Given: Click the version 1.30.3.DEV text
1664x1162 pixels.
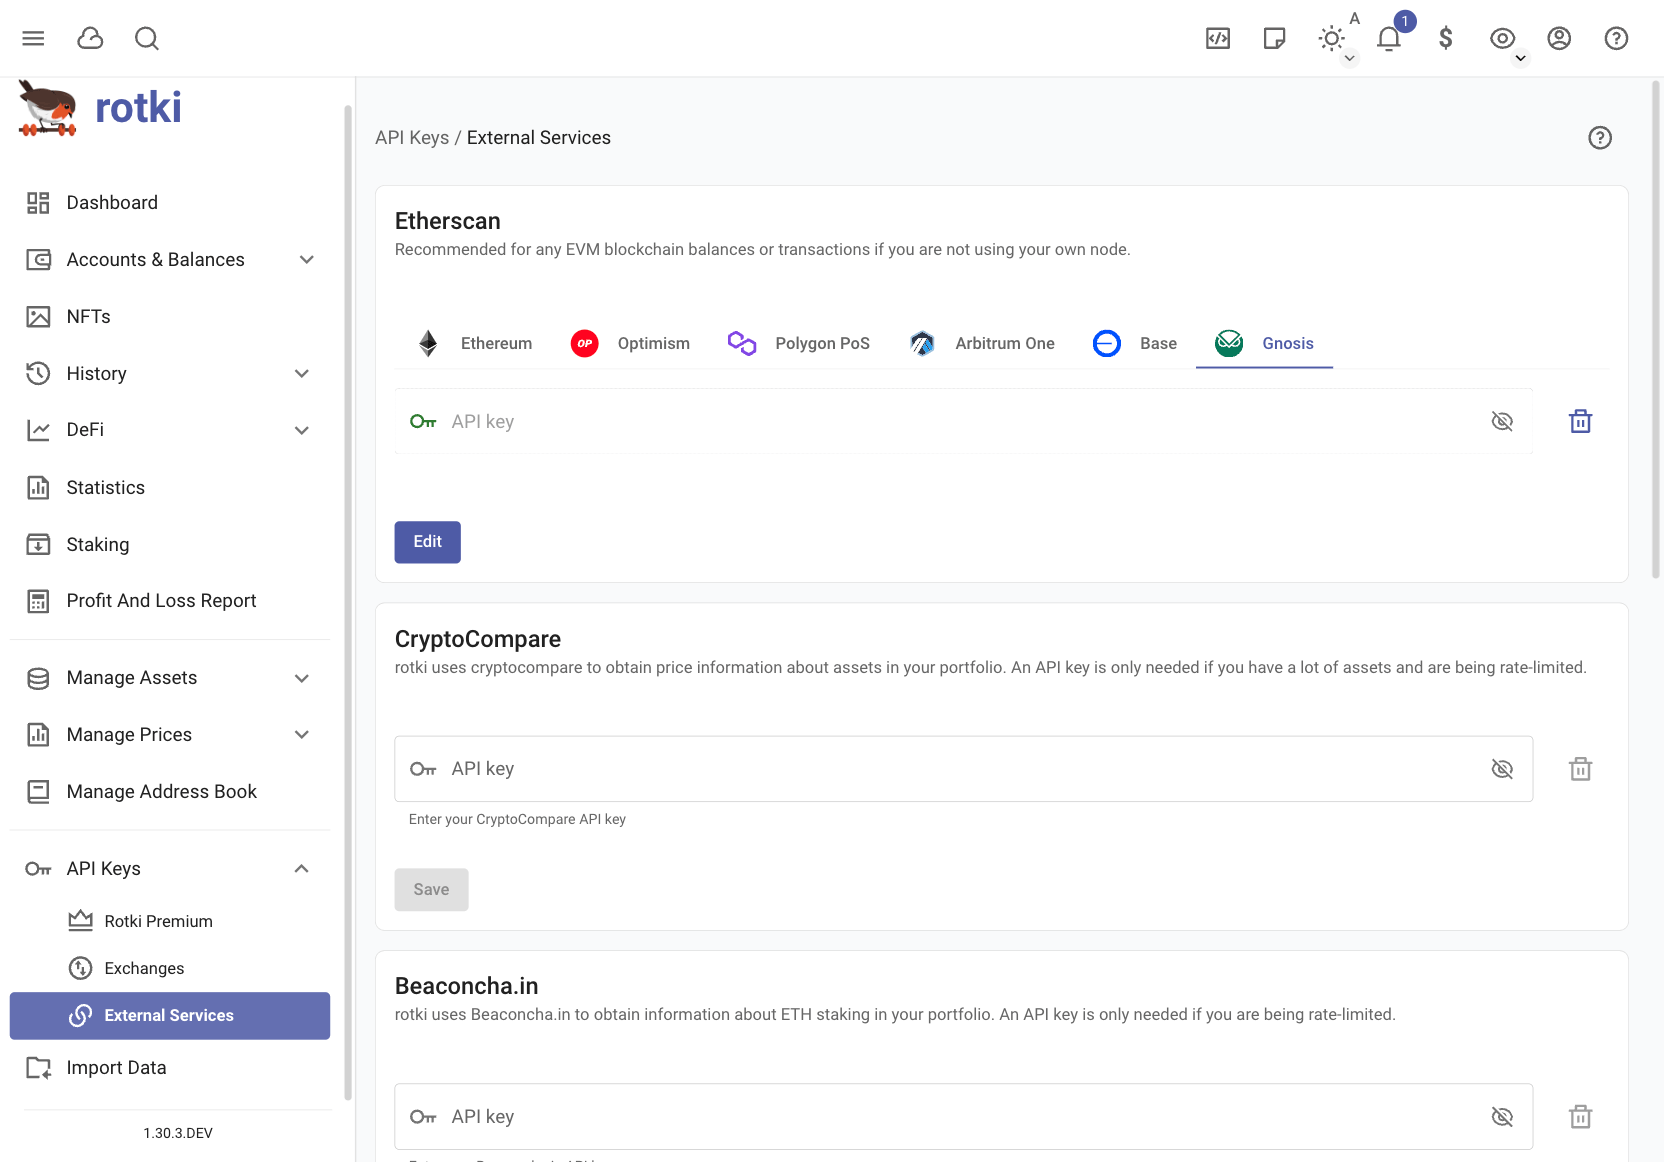Looking at the screenshot, I should coord(178,1133).
